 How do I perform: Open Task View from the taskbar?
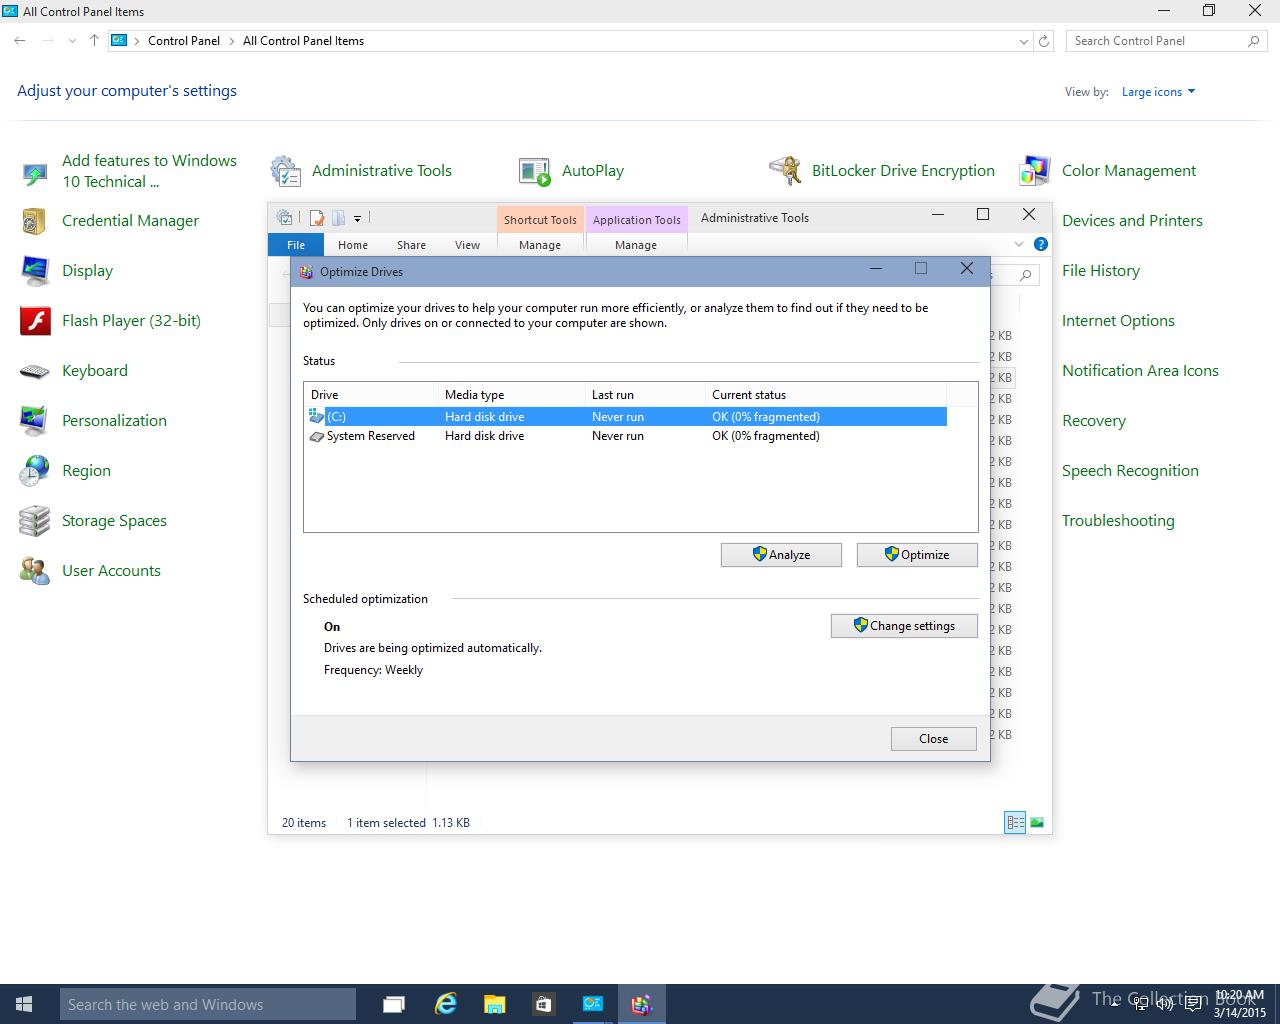394,1004
